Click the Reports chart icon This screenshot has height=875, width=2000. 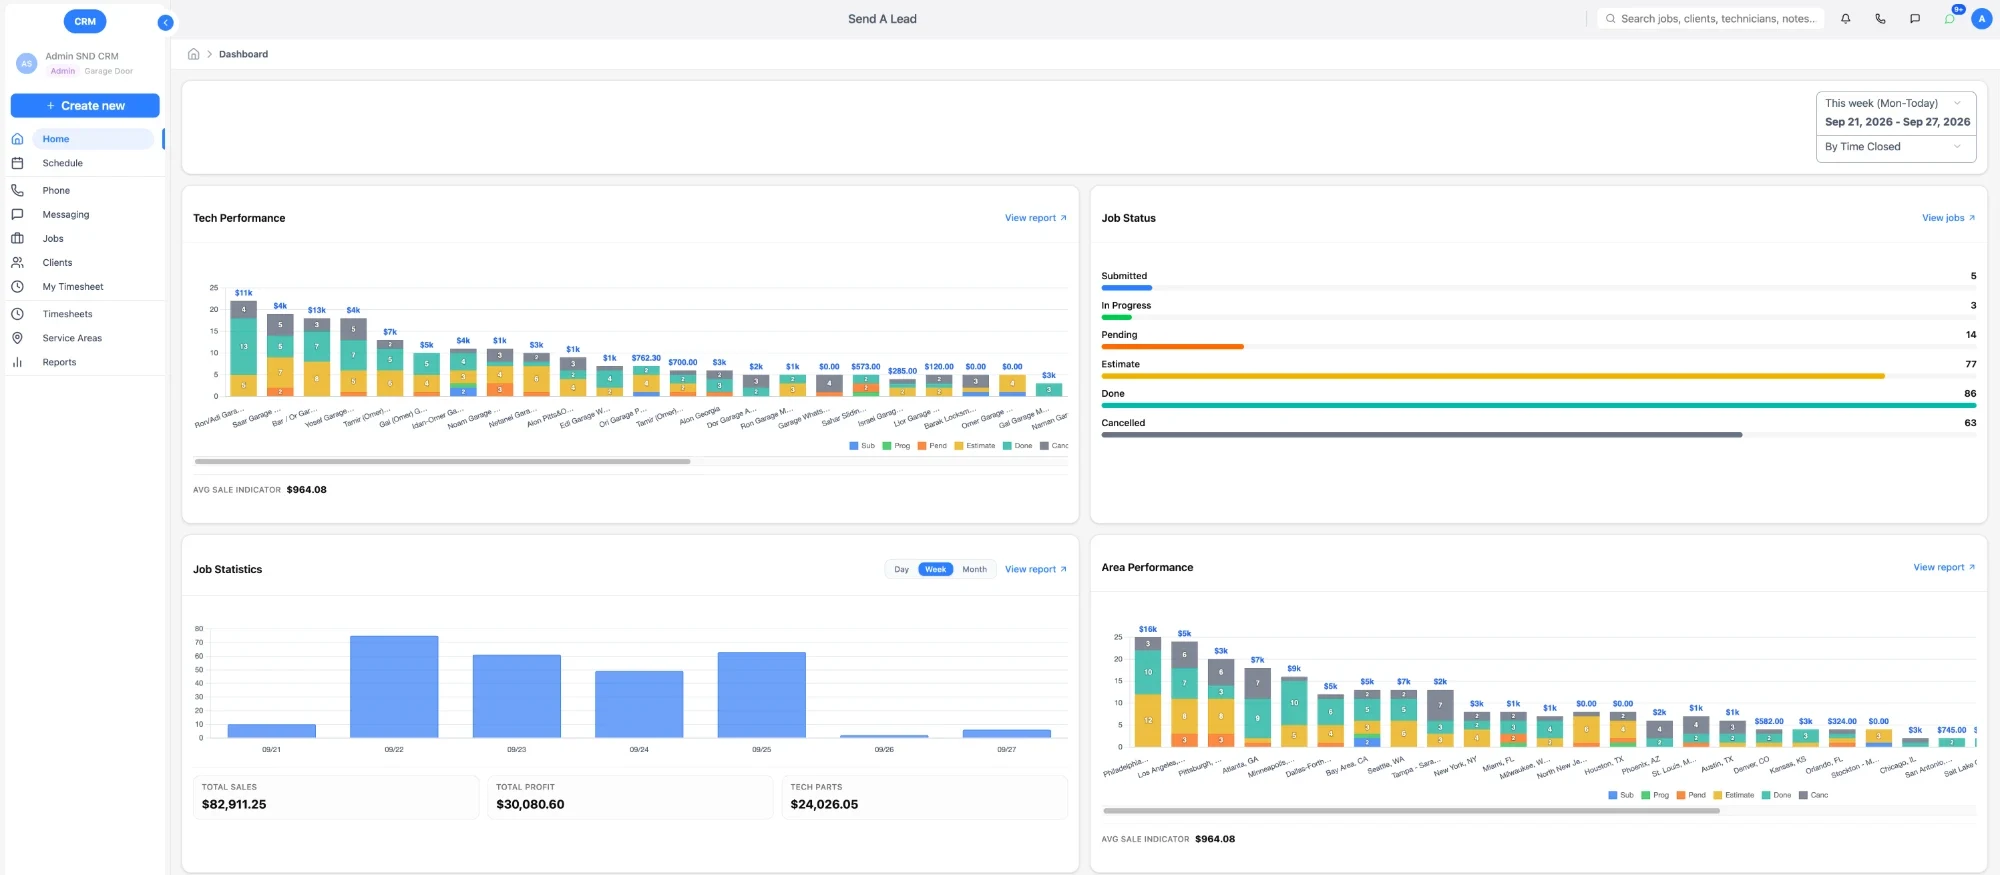tap(17, 362)
